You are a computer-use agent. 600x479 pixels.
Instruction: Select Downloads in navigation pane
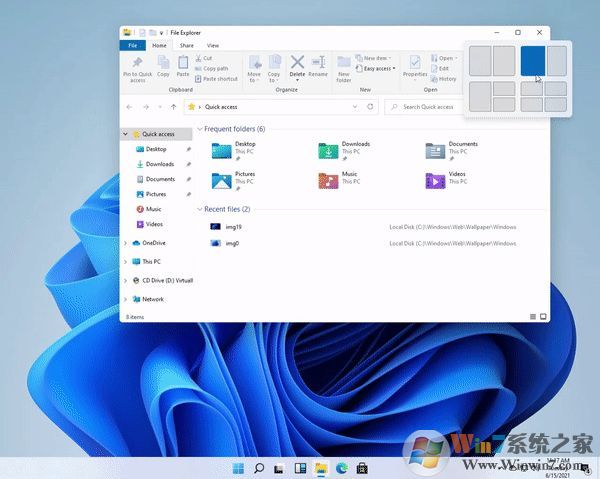[x=155, y=164]
